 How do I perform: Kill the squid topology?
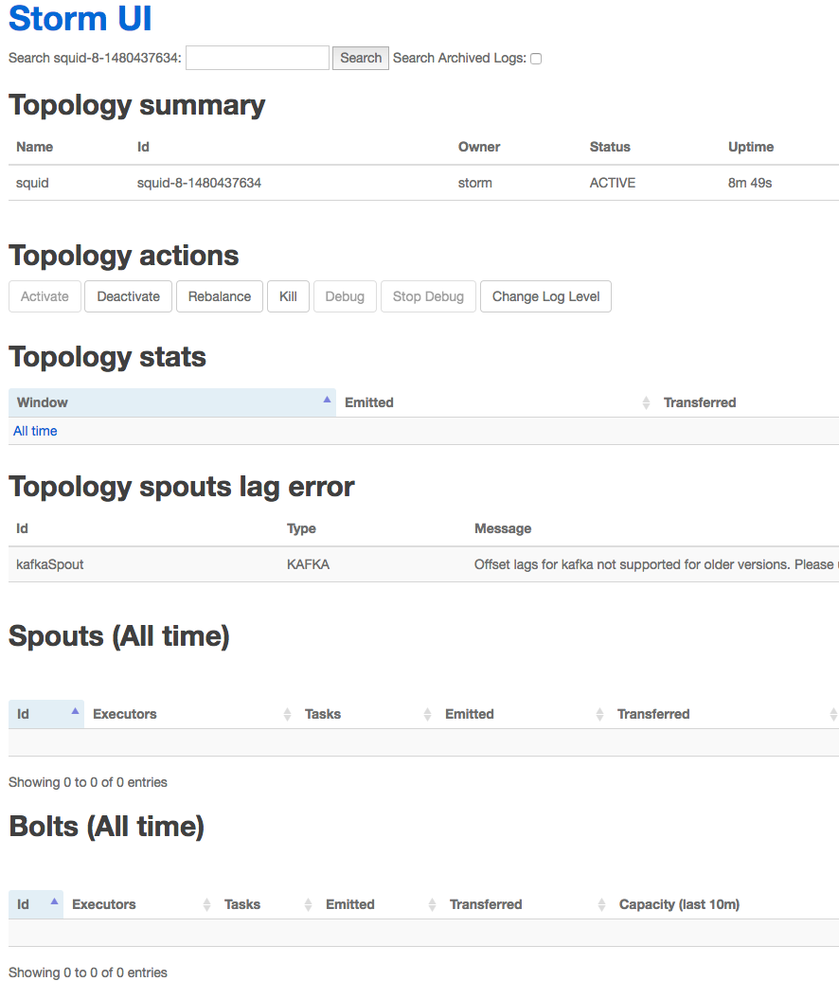coord(288,297)
